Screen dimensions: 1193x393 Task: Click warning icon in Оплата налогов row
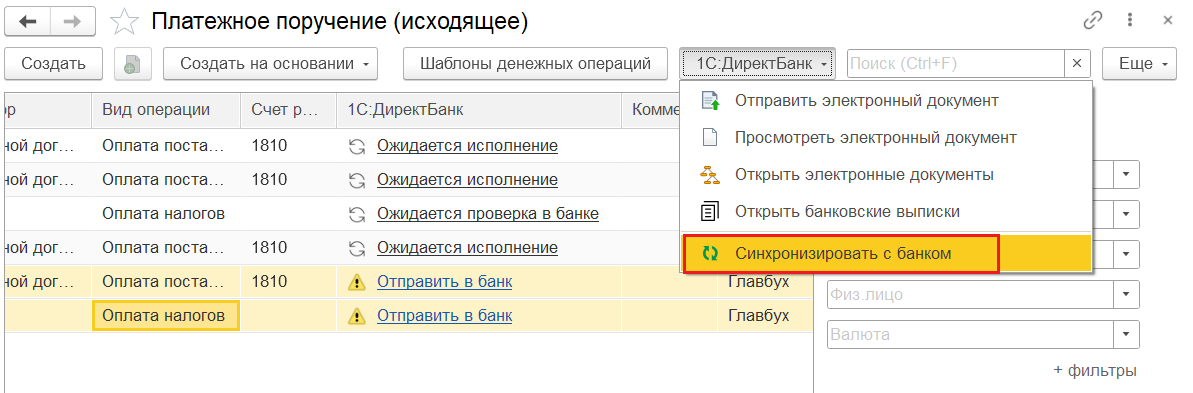356,315
